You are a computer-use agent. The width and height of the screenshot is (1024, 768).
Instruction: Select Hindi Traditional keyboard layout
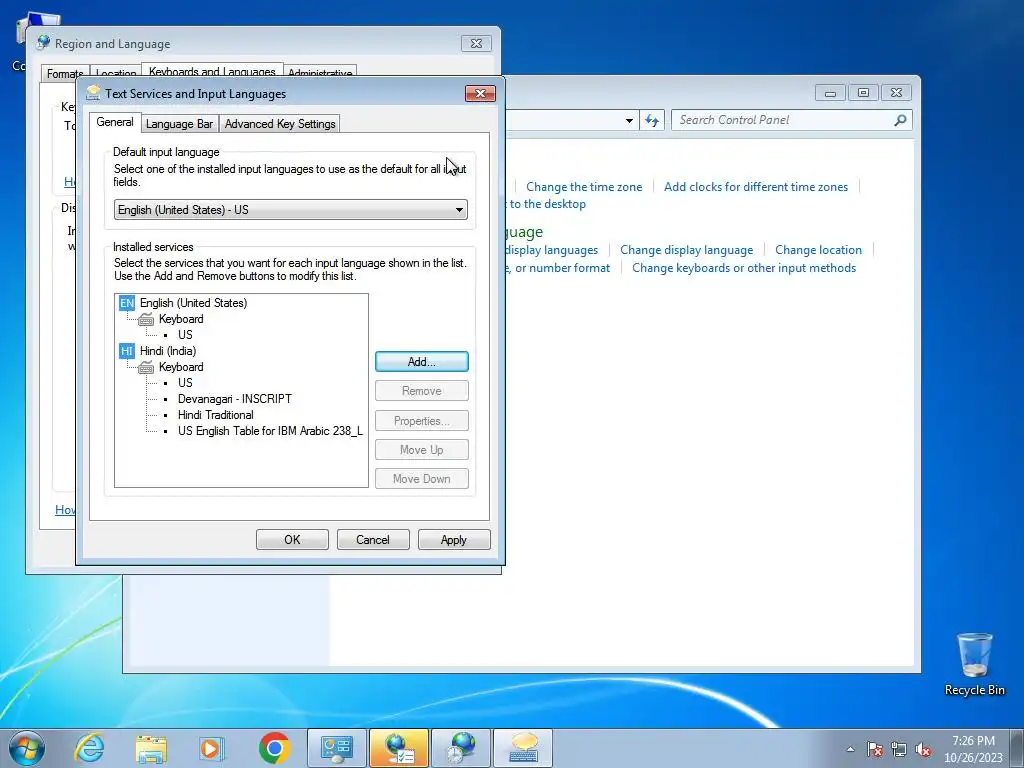tap(216, 415)
